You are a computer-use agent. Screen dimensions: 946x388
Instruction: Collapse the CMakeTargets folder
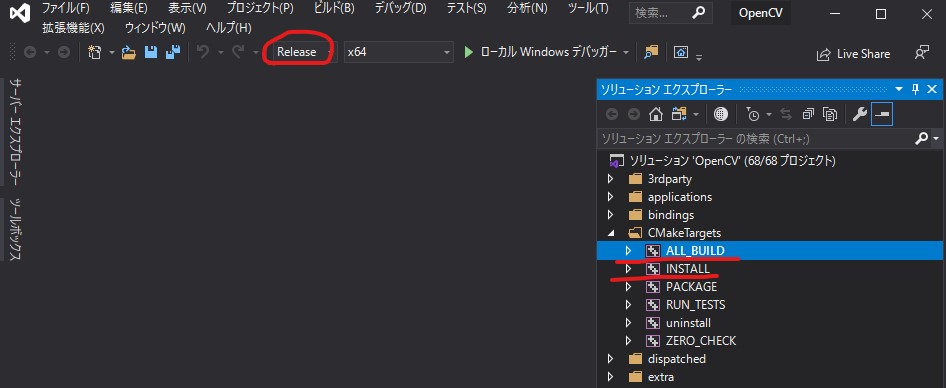point(610,233)
